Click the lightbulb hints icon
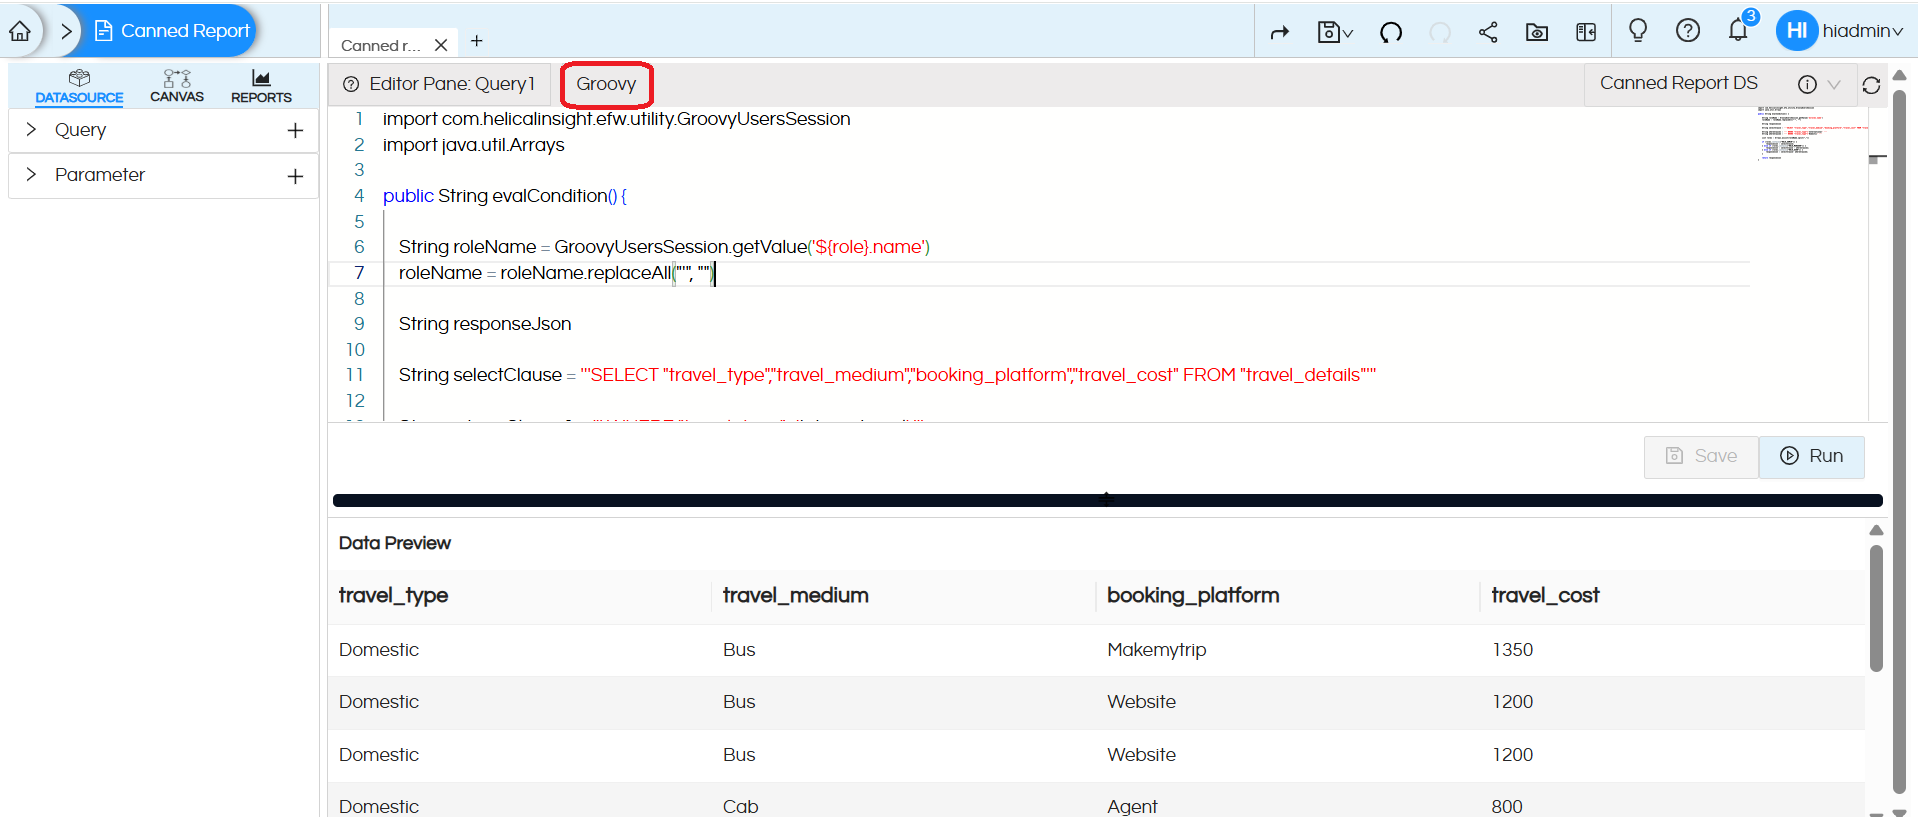 click(1638, 31)
